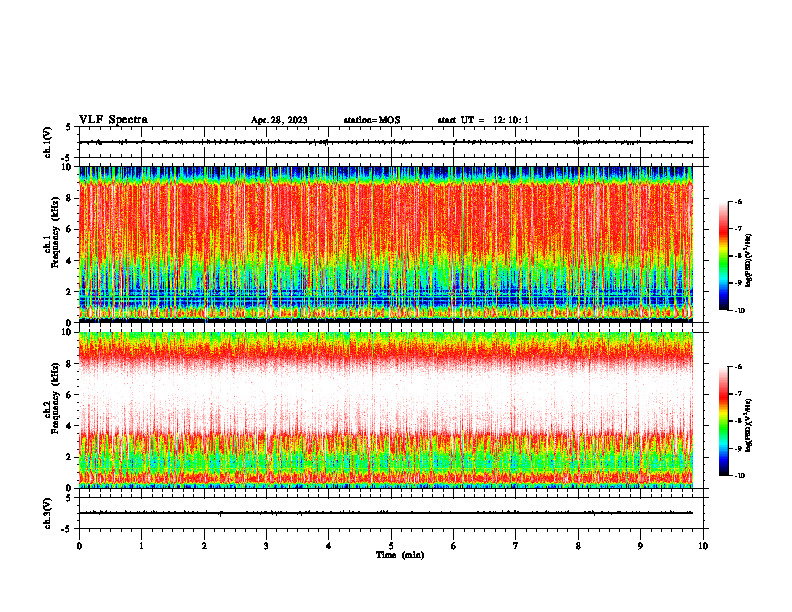Image resolution: width=792 pixels, height=612 pixels.
Task: Click the "-10" label on ch.2 color scale
Action: (739, 476)
